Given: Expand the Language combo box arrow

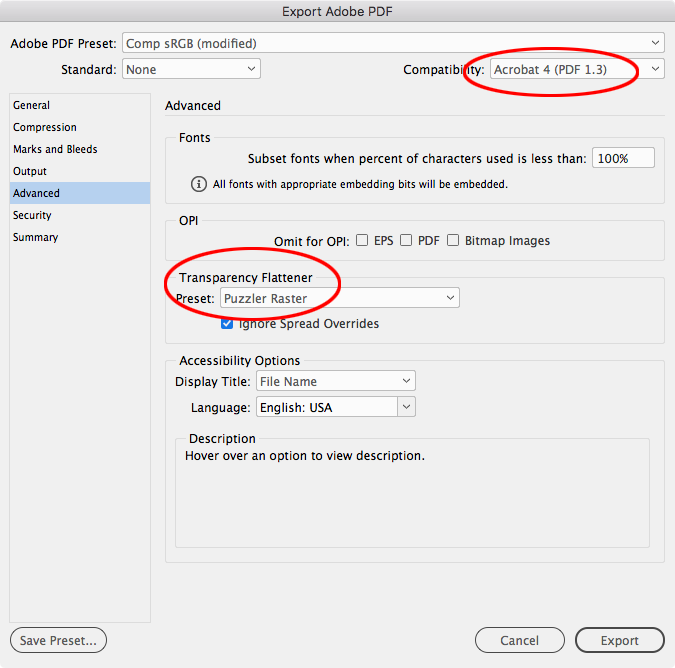Looking at the screenshot, I should point(406,407).
